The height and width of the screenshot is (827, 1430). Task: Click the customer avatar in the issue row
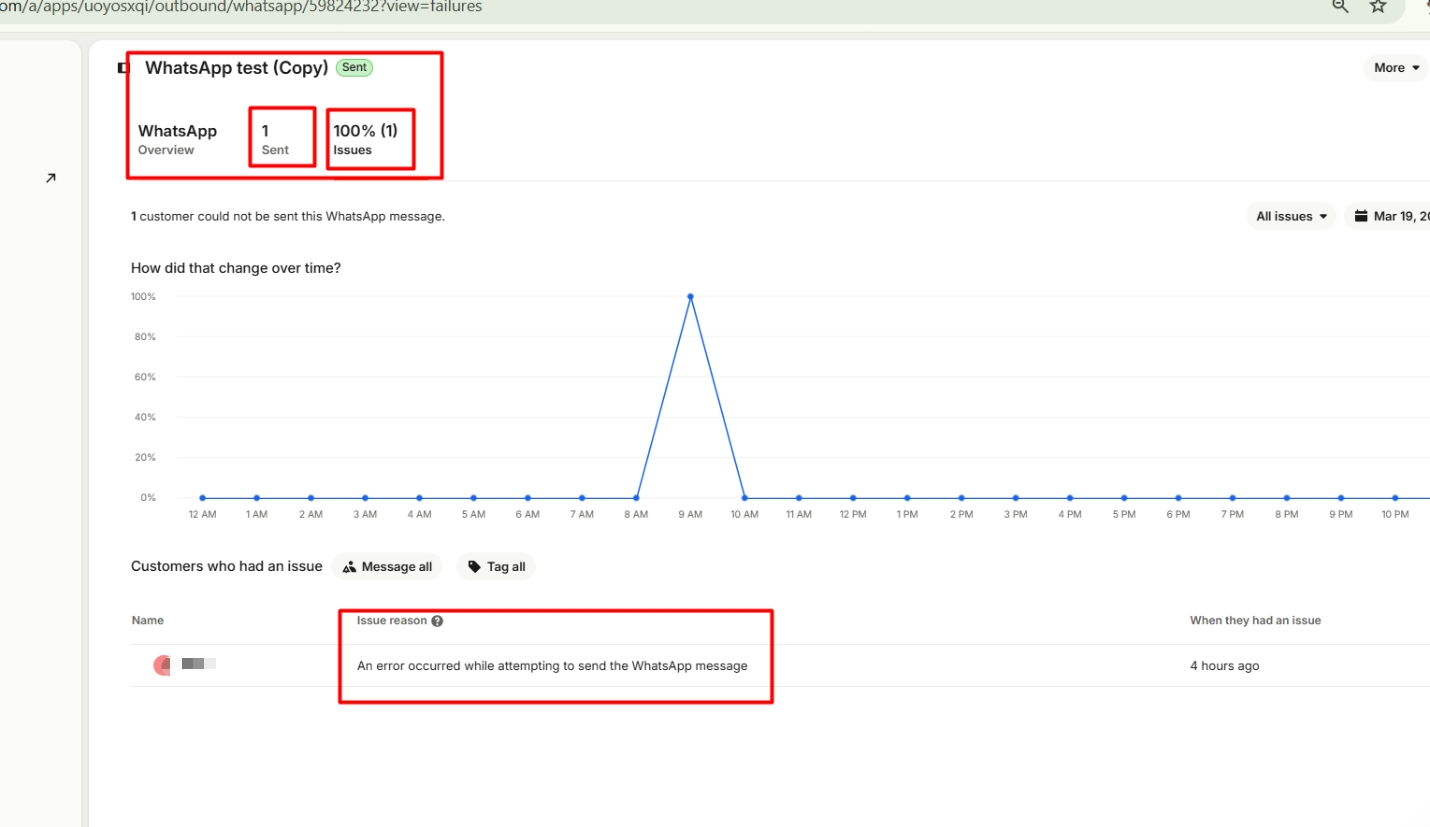[162, 665]
